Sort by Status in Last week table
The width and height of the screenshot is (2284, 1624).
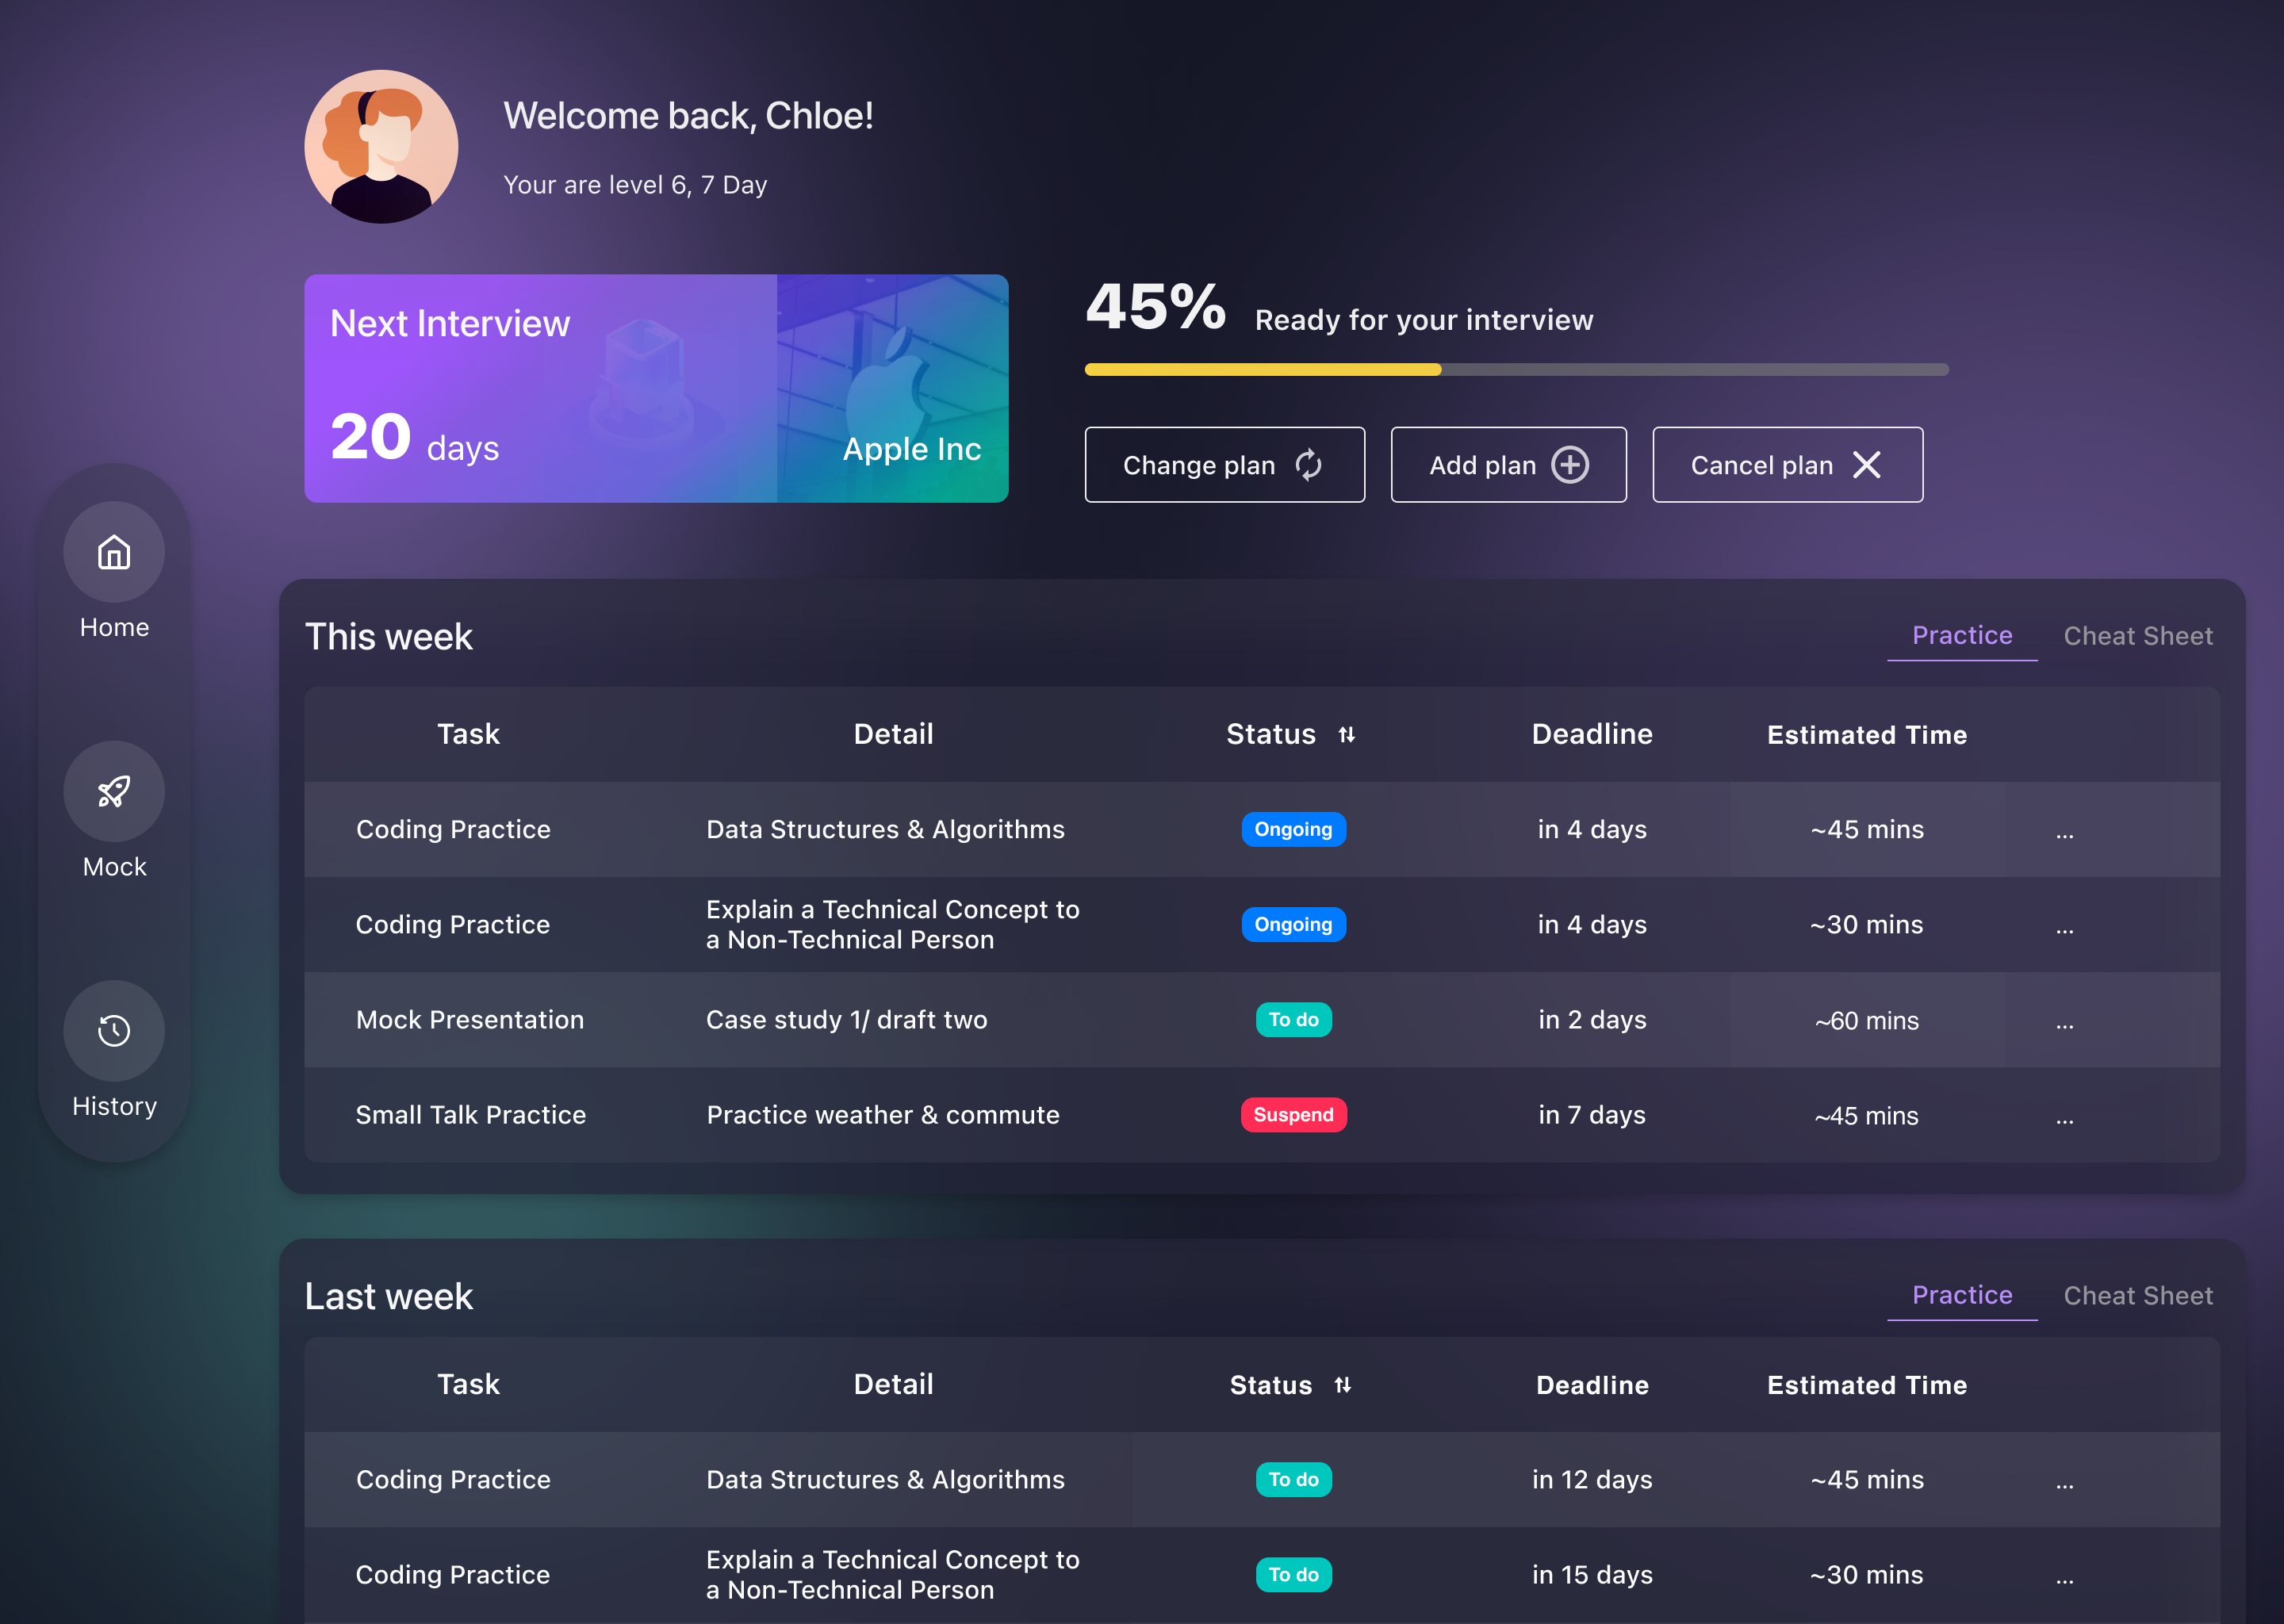(x=1343, y=1385)
